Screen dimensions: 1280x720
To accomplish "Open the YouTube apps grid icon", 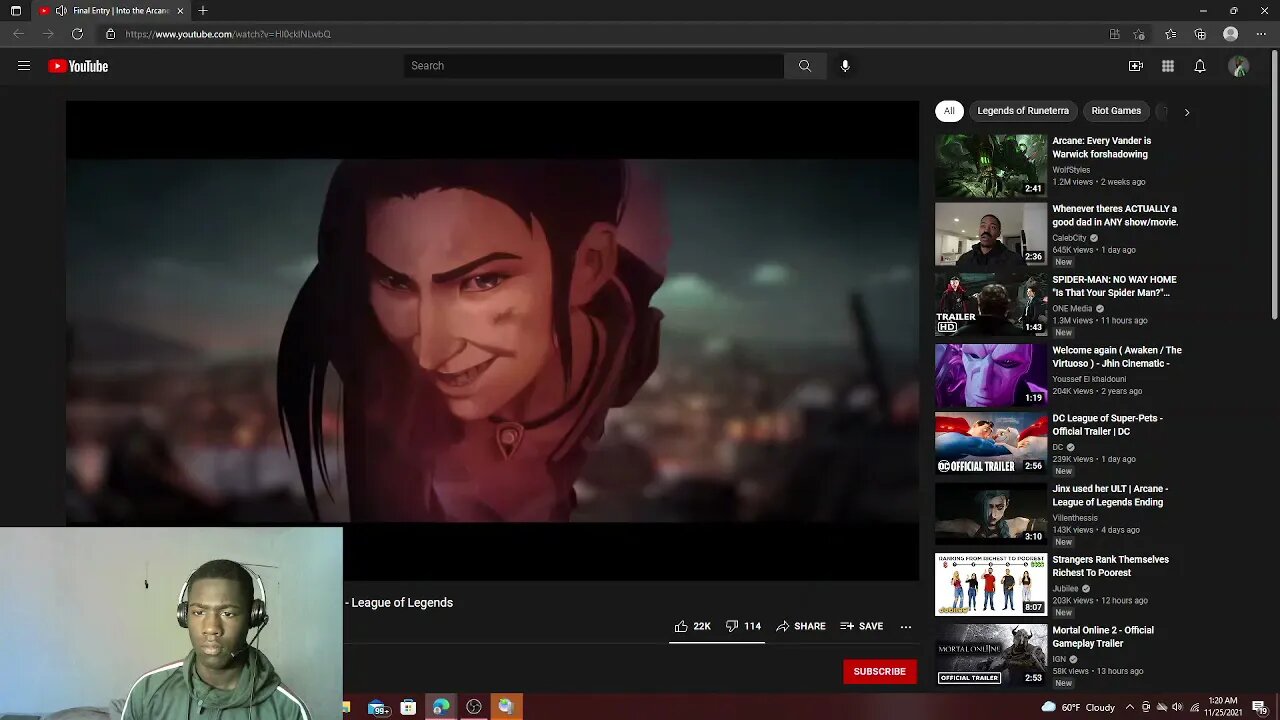I will (1168, 66).
